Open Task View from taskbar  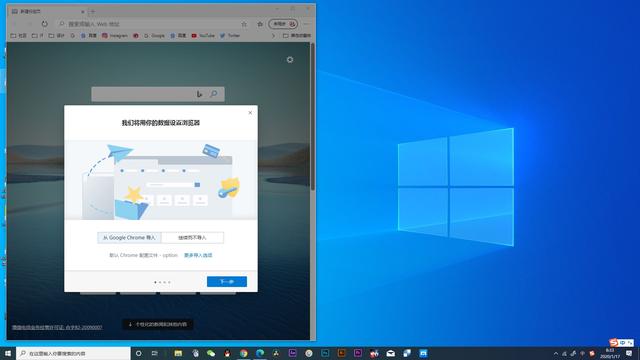point(155,353)
